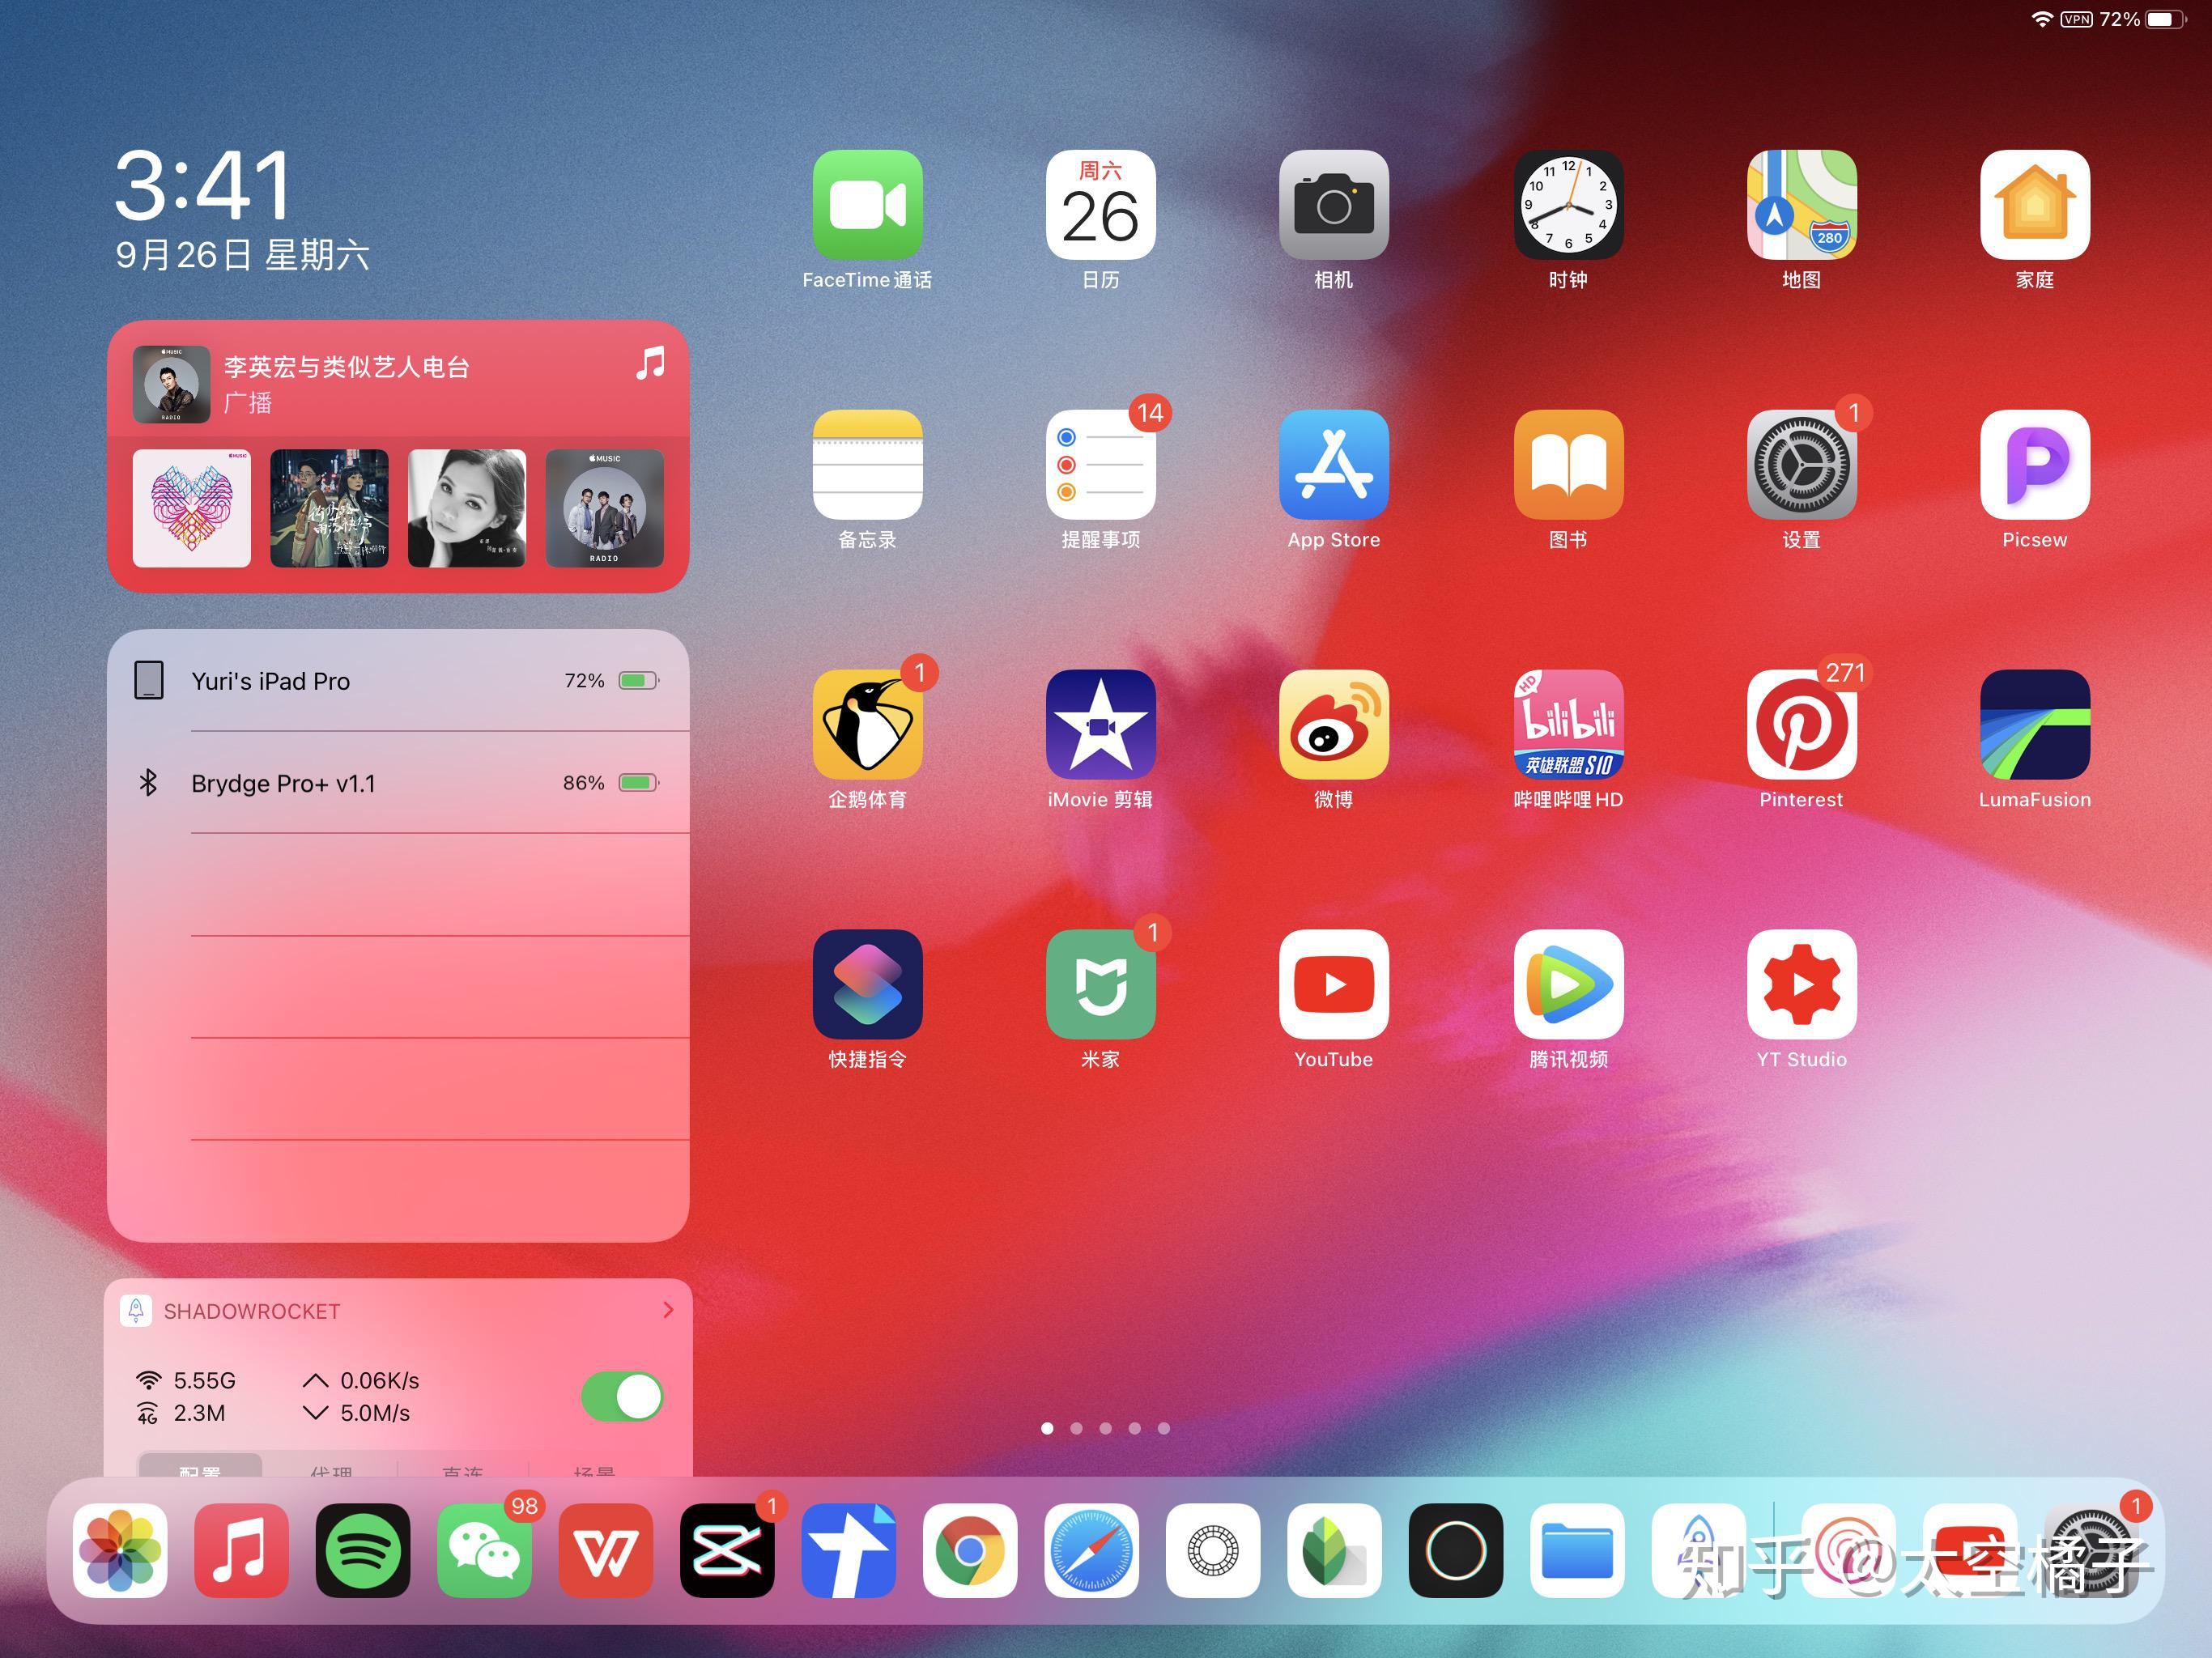
Task: Open the 设置 settings app on home screen
Action: pos(1801,465)
